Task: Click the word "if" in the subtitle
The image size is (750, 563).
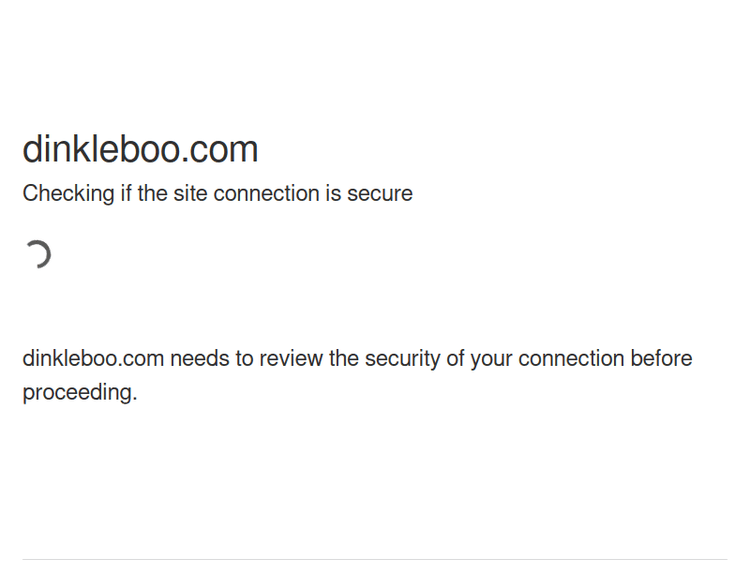Action: [x=126, y=193]
